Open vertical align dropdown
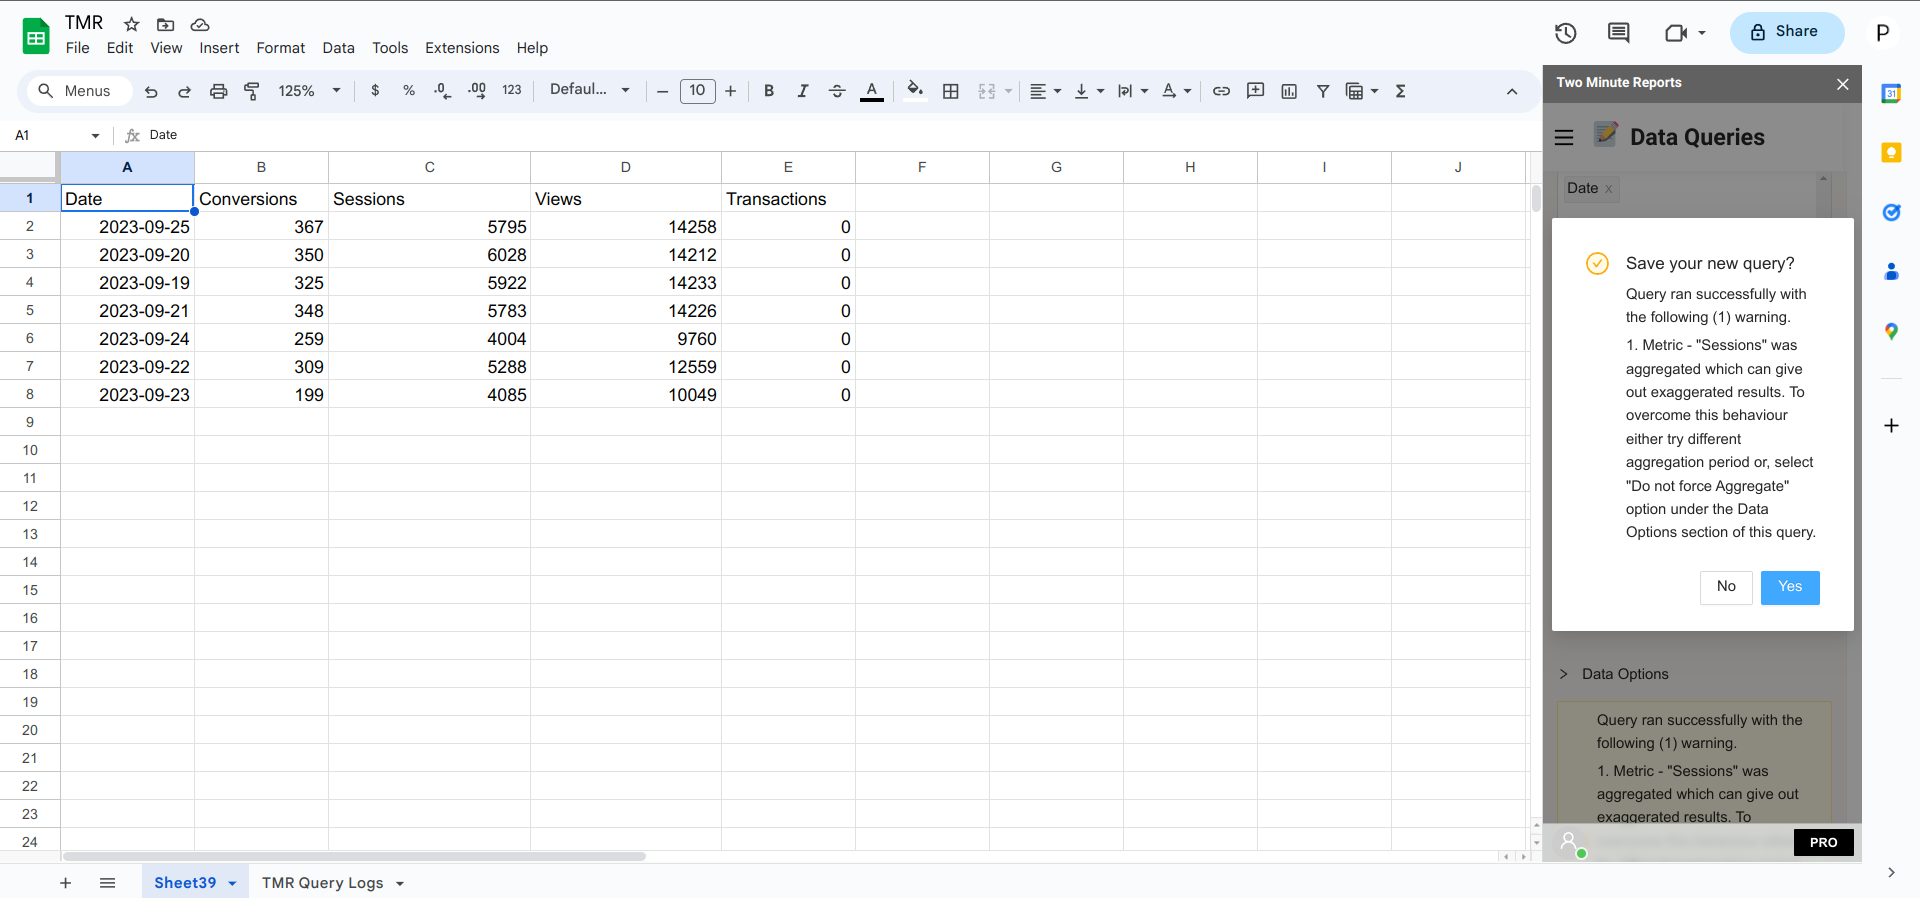 coord(1089,91)
